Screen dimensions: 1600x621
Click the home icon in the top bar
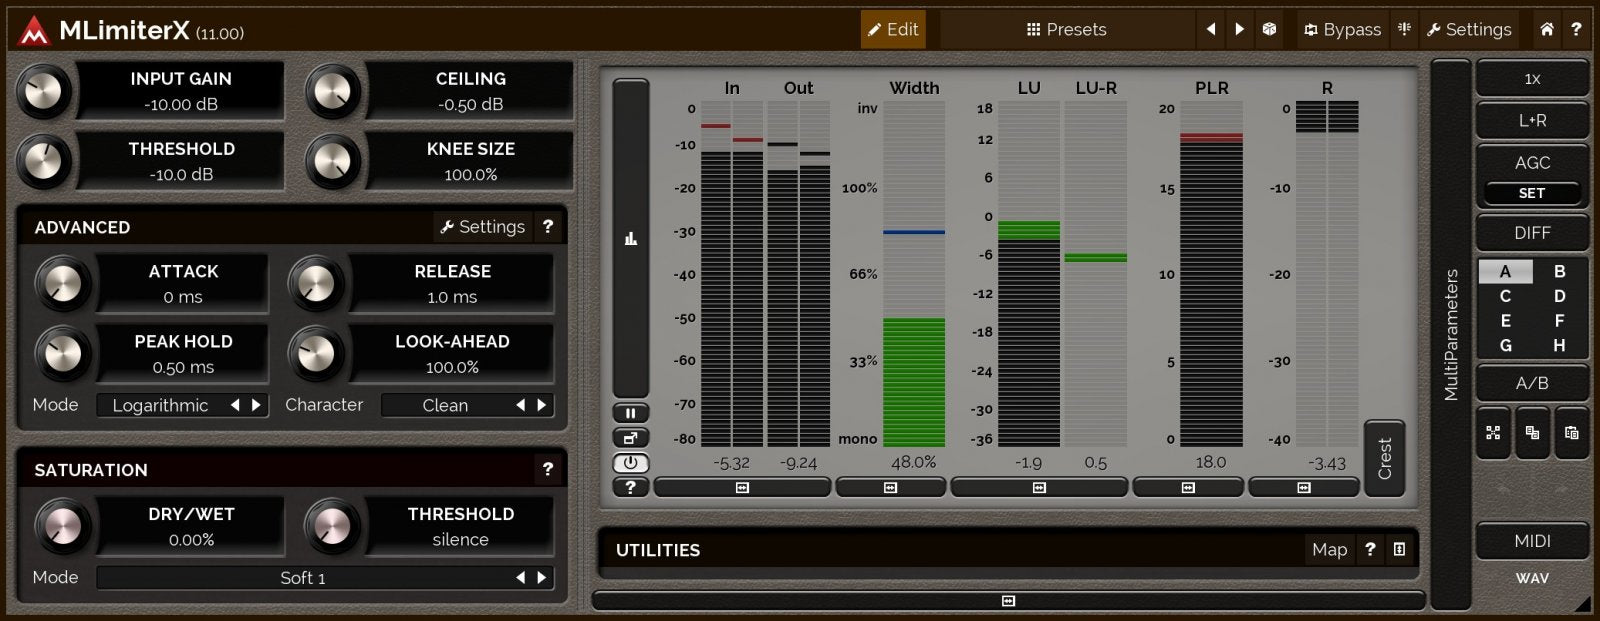[x=1546, y=29]
